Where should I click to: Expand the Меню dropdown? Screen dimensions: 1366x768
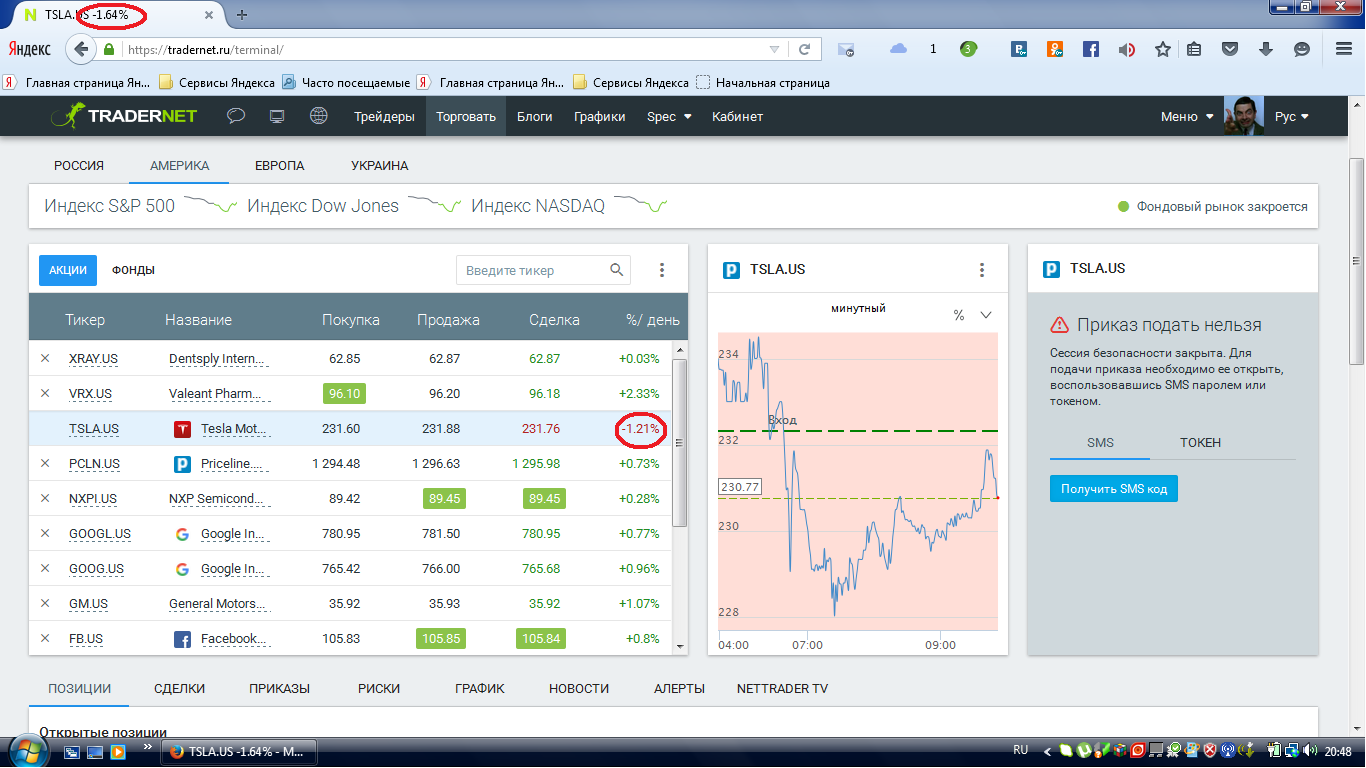1188,116
